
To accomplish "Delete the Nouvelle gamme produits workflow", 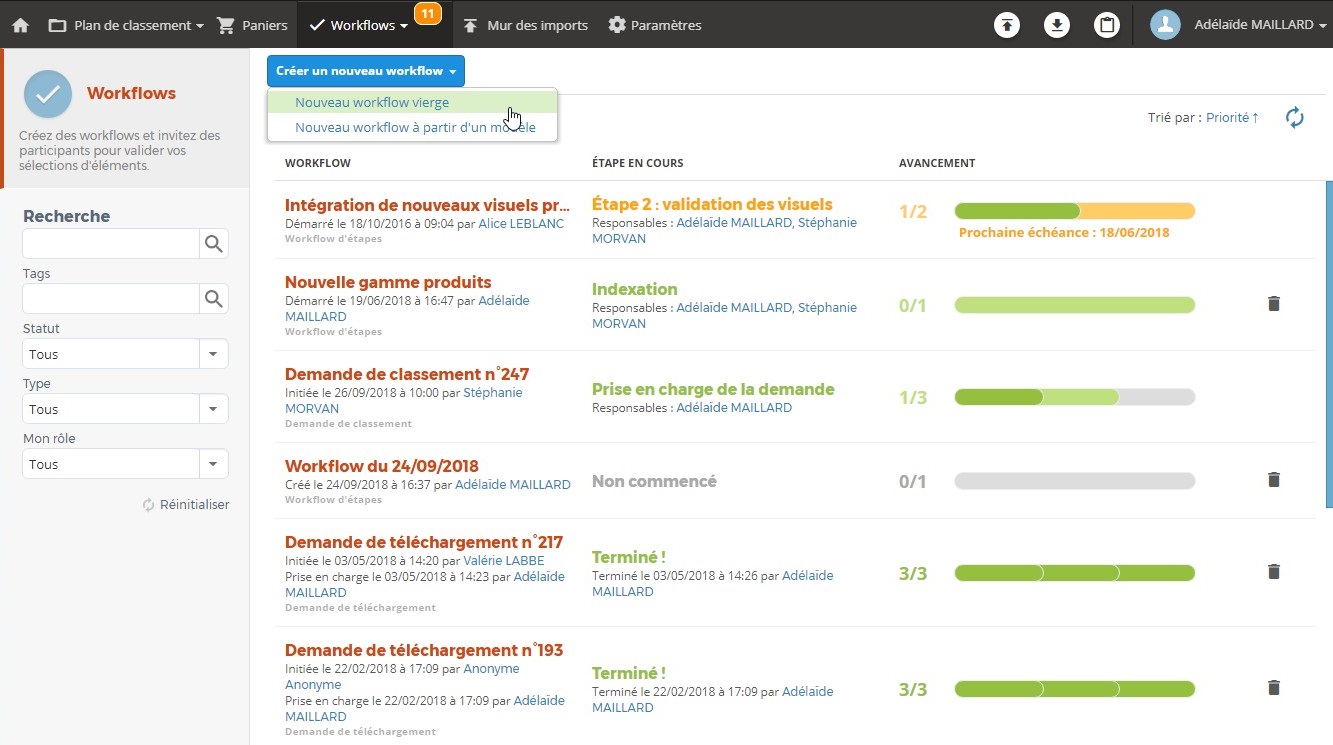I will click(1273, 304).
